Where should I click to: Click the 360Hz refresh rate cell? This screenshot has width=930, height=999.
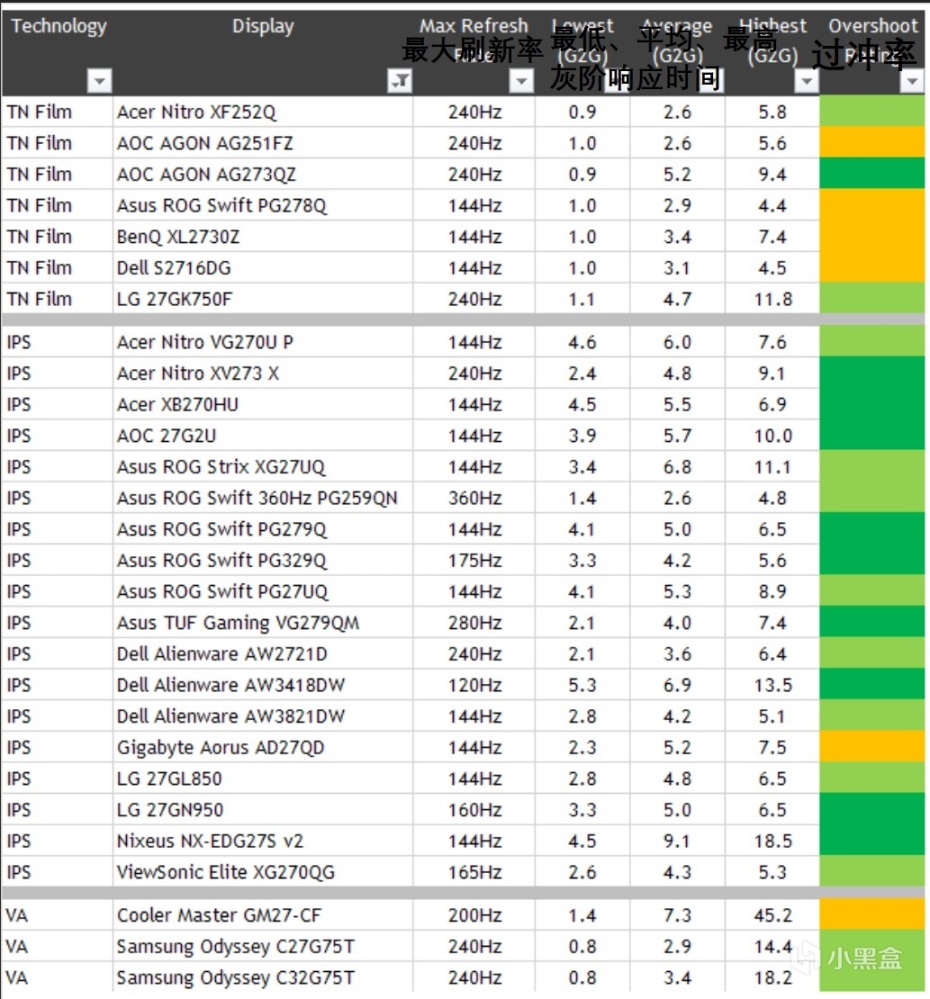[x=475, y=498]
